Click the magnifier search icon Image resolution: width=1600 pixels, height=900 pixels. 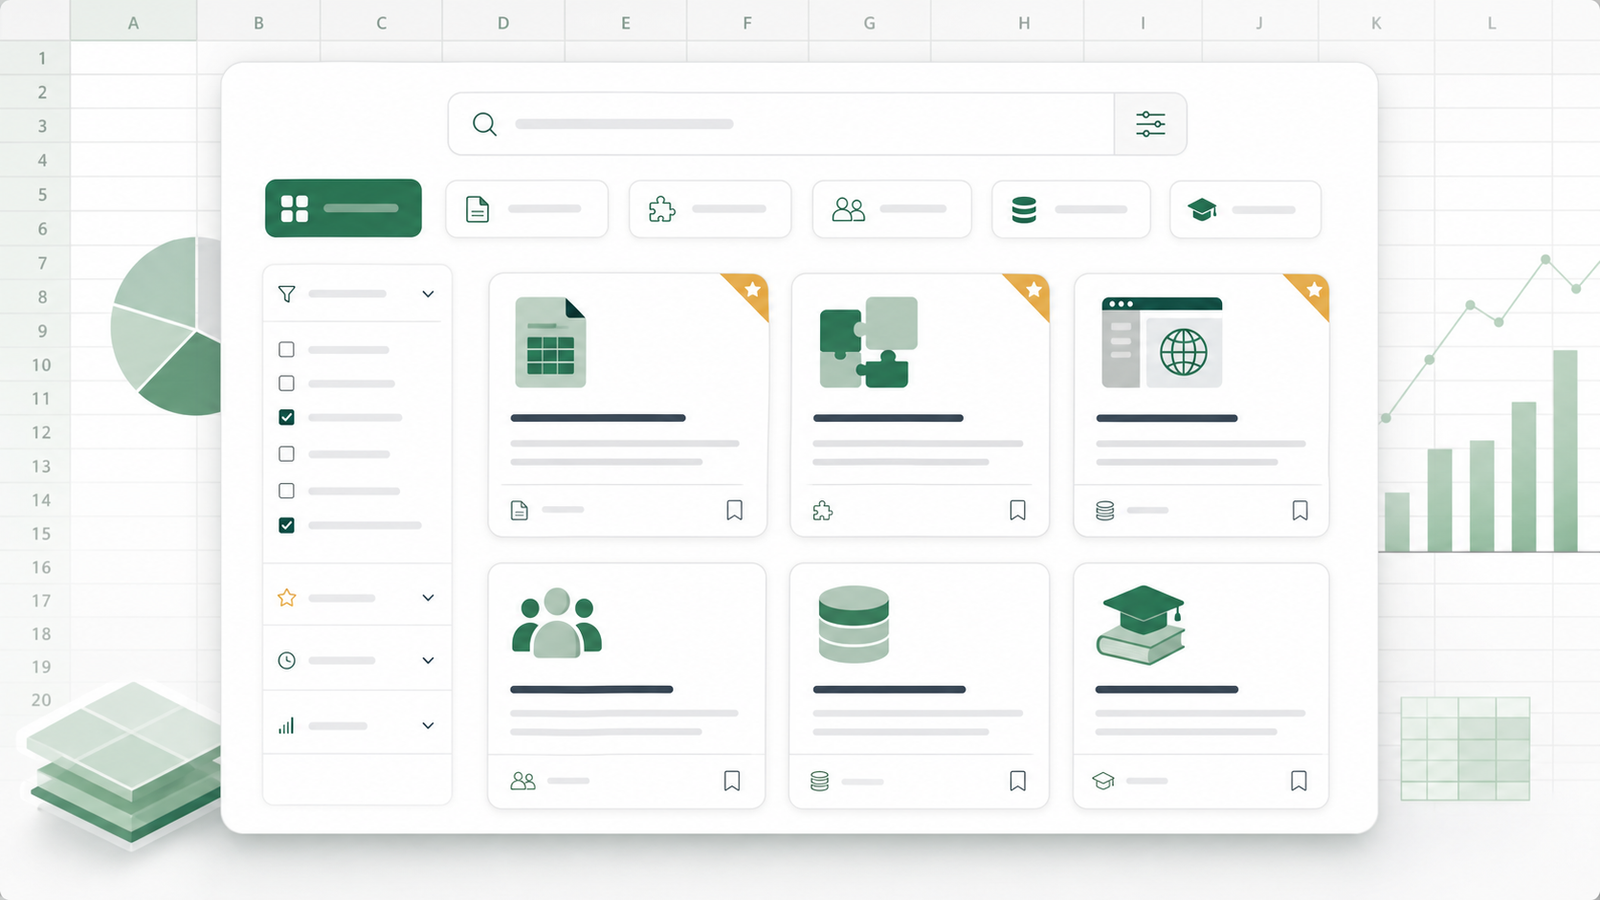click(x=485, y=124)
